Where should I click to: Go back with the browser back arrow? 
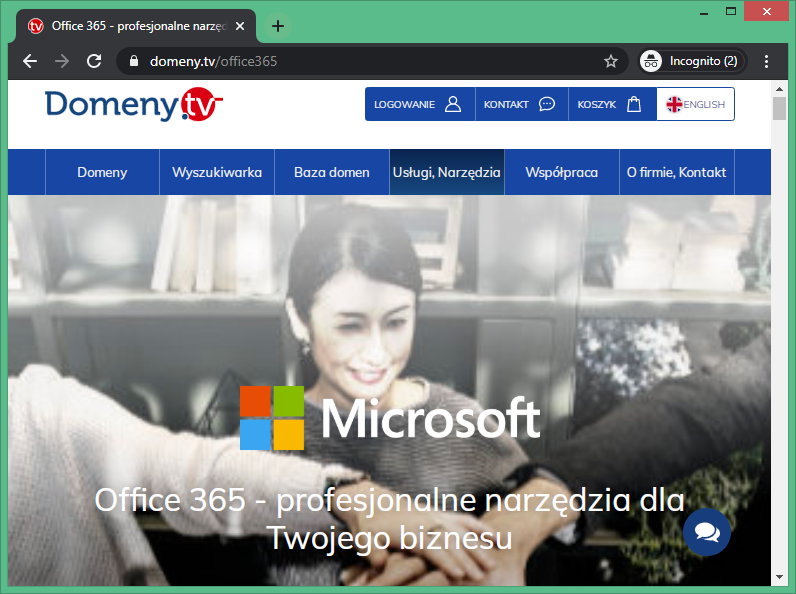click(x=30, y=61)
